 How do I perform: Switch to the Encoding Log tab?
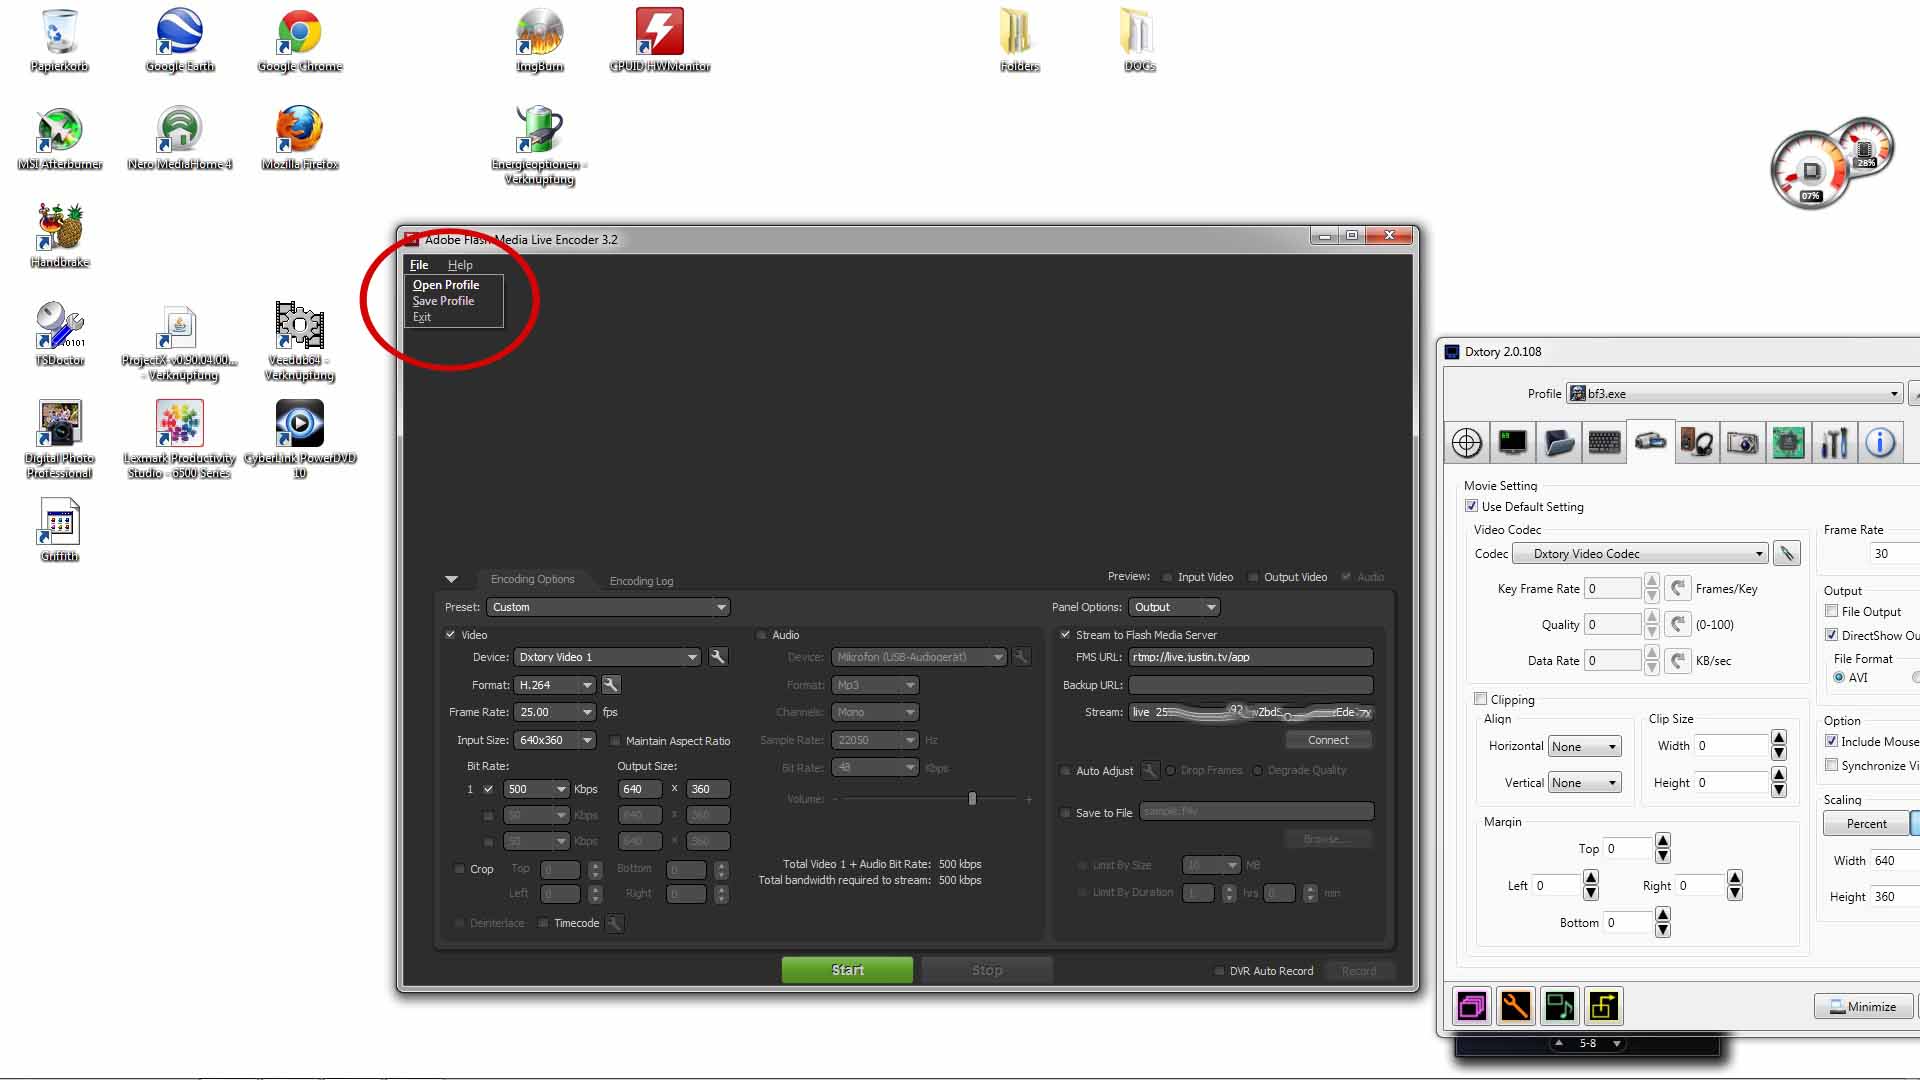(x=641, y=581)
